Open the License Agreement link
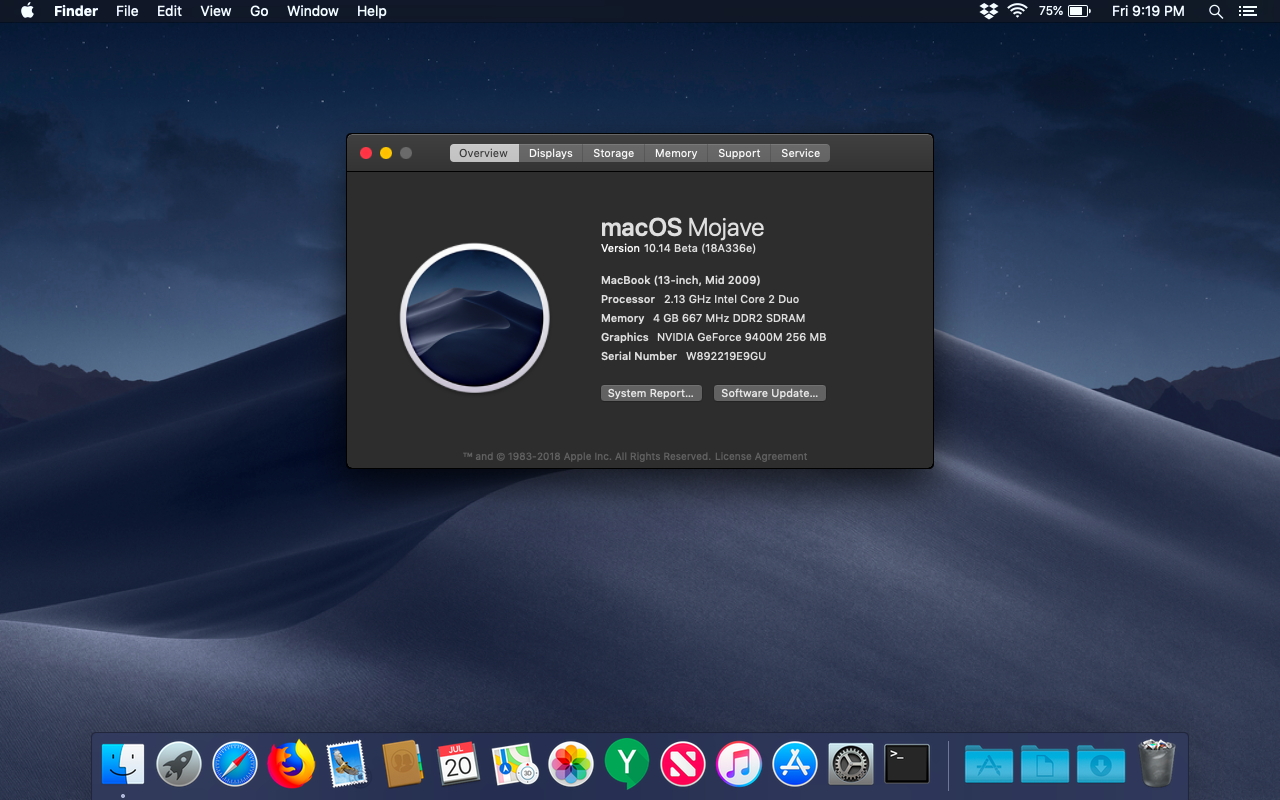This screenshot has width=1280, height=800. pos(761,456)
